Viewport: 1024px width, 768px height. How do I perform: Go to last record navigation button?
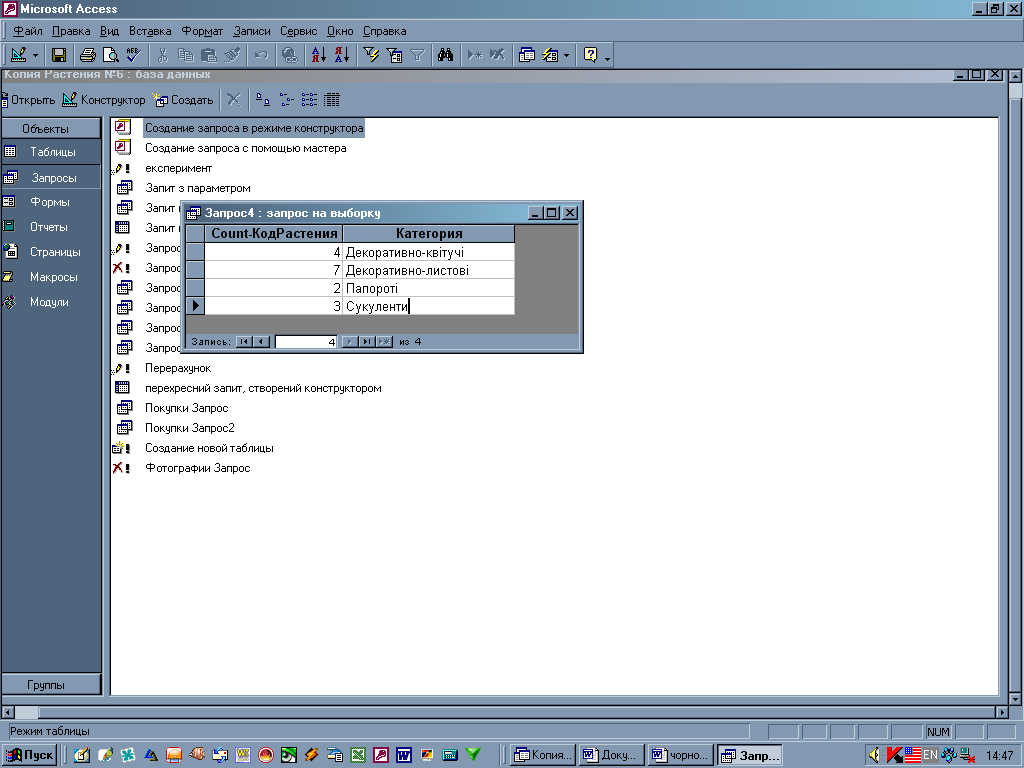pos(366,342)
